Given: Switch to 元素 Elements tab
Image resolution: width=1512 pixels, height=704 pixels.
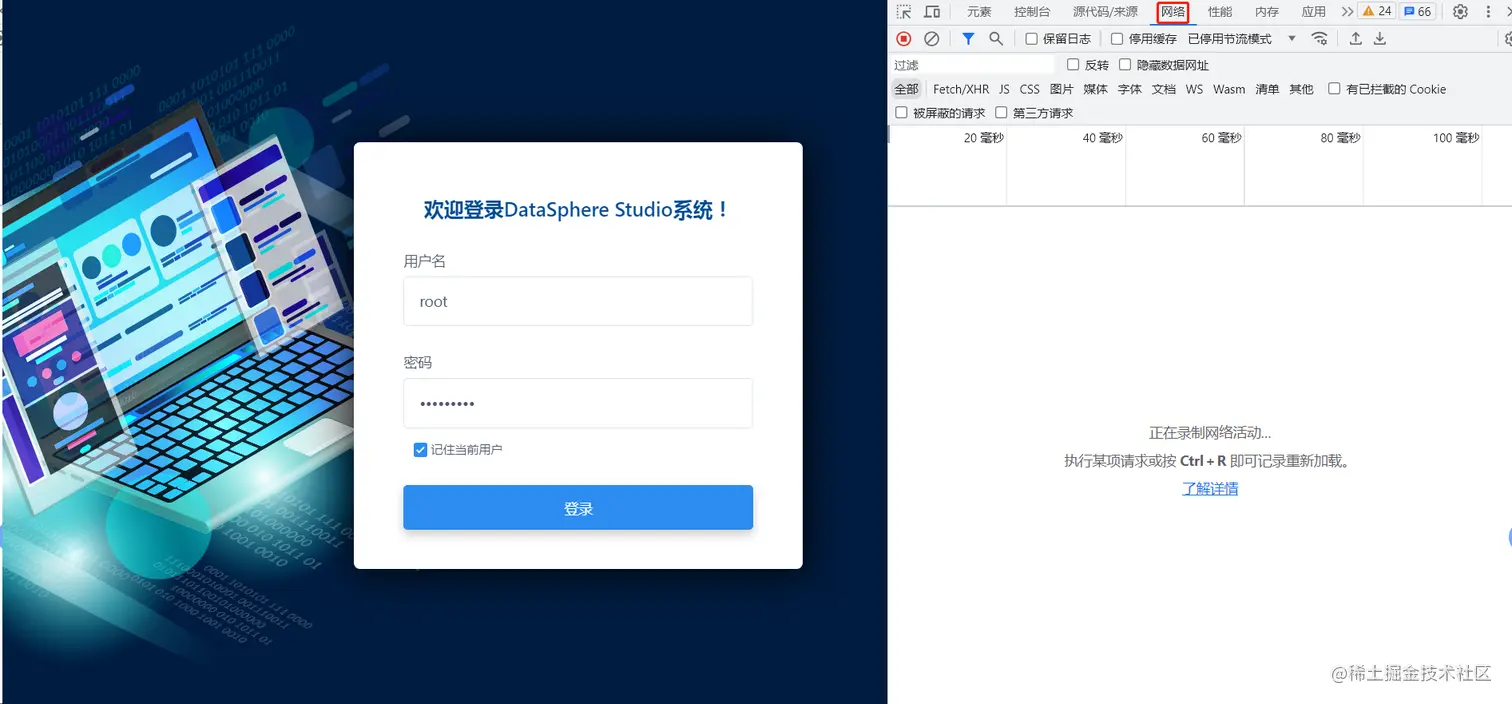Looking at the screenshot, I should pyautogui.click(x=979, y=12).
